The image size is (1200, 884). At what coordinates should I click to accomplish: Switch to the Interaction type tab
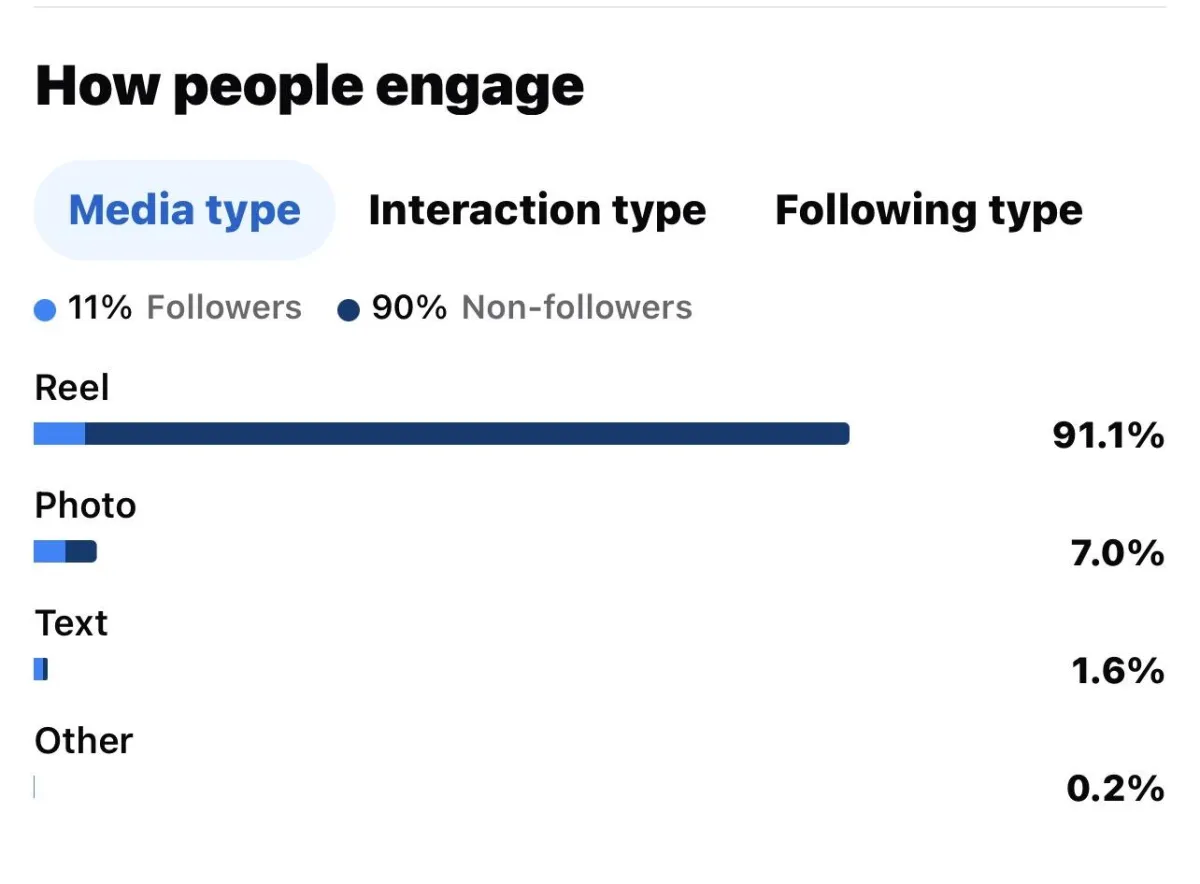click(x=537, y=210)
